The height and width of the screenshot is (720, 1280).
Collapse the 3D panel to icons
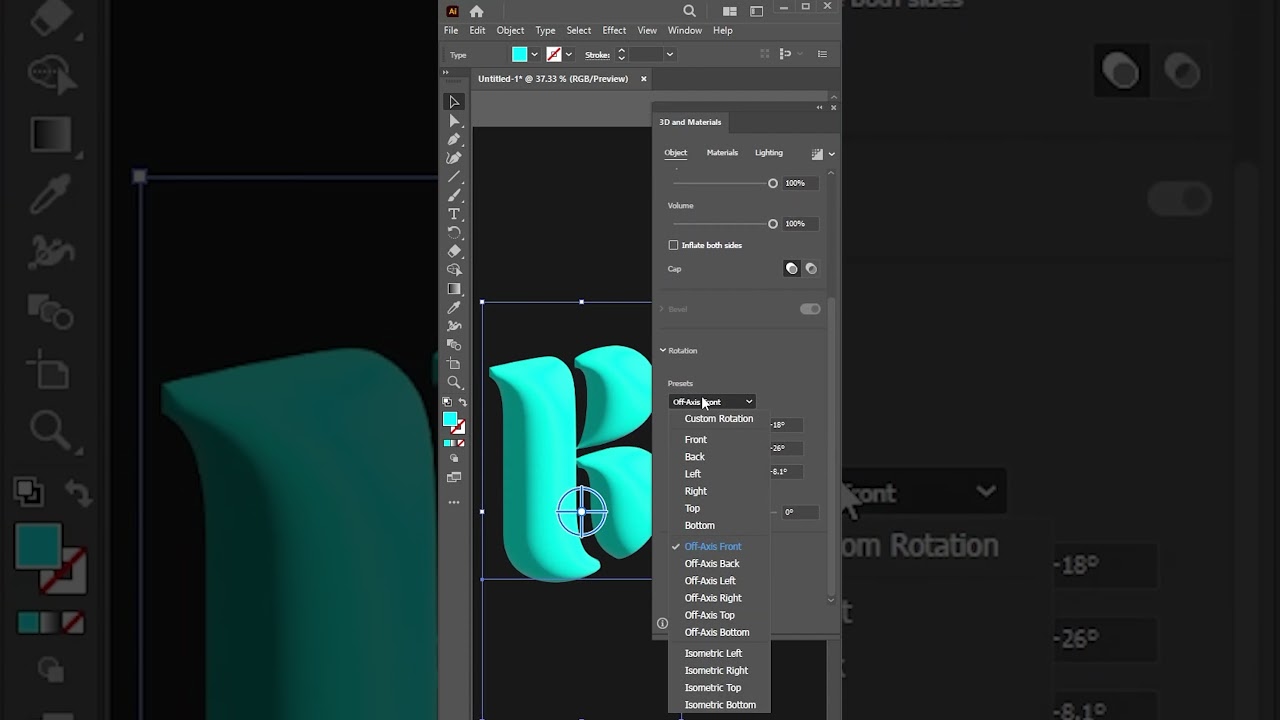tap(820, 107)
